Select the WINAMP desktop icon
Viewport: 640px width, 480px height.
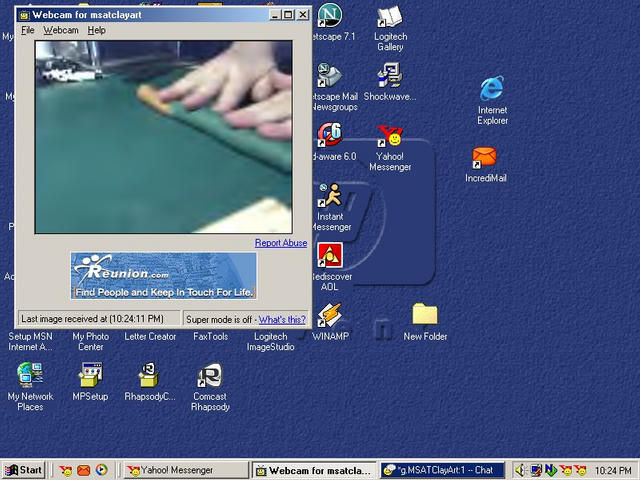coord(330,315)
